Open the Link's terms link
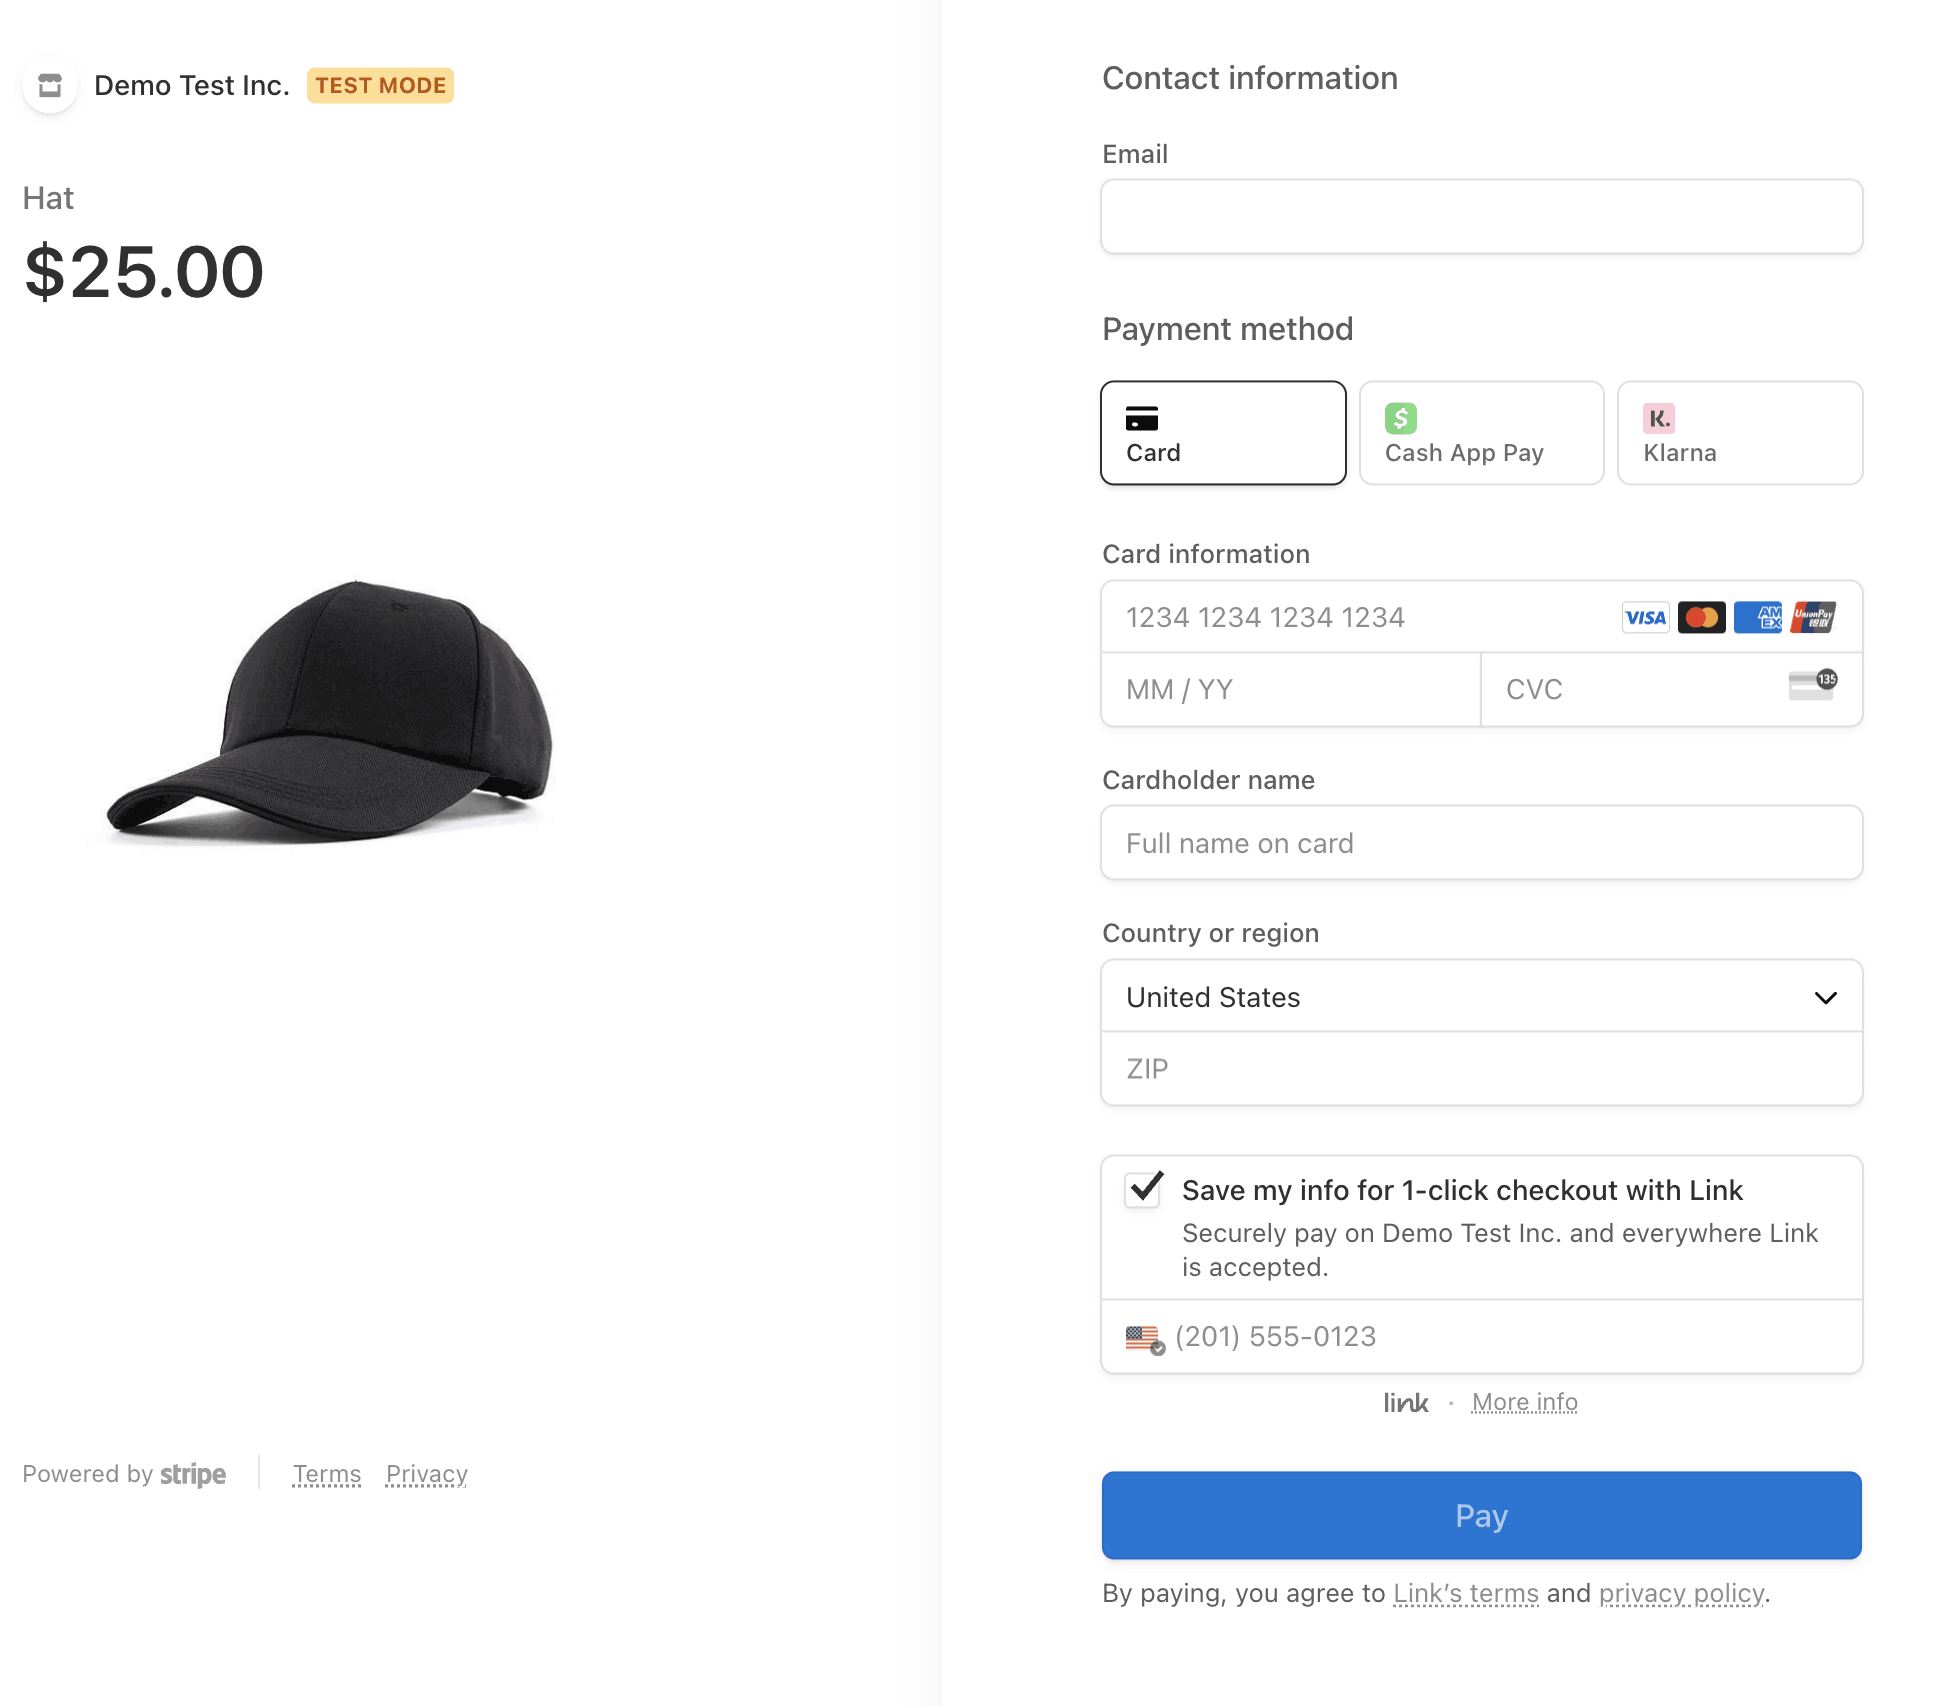The height and width of the screenshot is (1706, 1938). [1465, 1593]
